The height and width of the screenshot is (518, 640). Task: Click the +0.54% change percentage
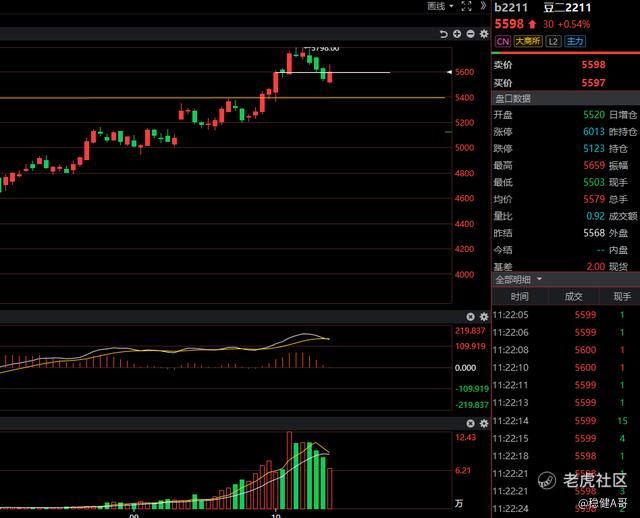coord(574,24)
